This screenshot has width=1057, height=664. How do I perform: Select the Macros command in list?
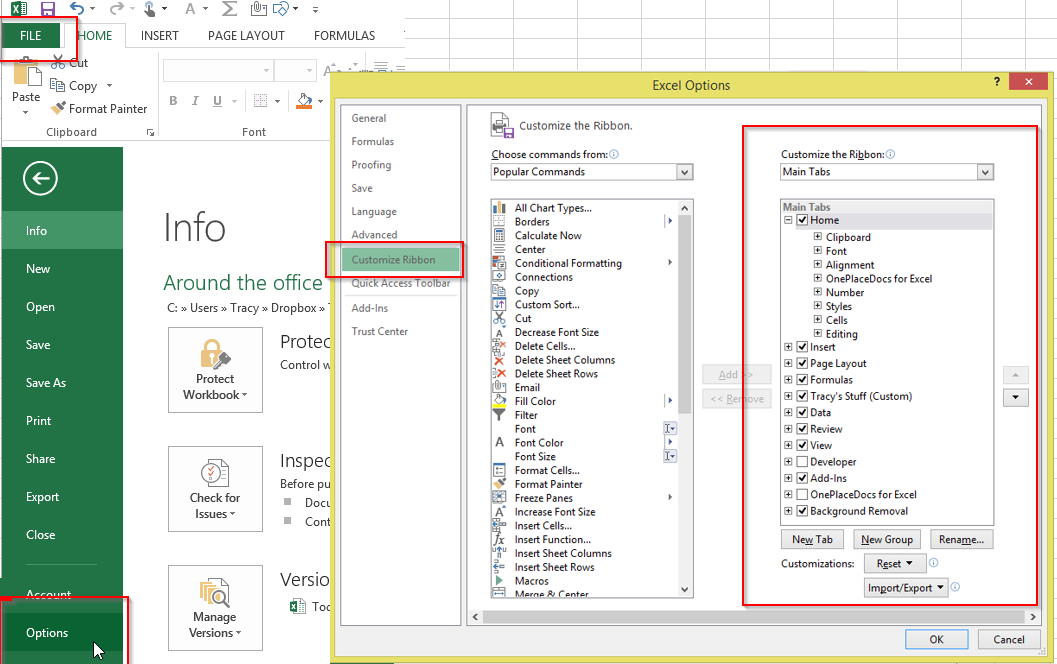point(531,581)
